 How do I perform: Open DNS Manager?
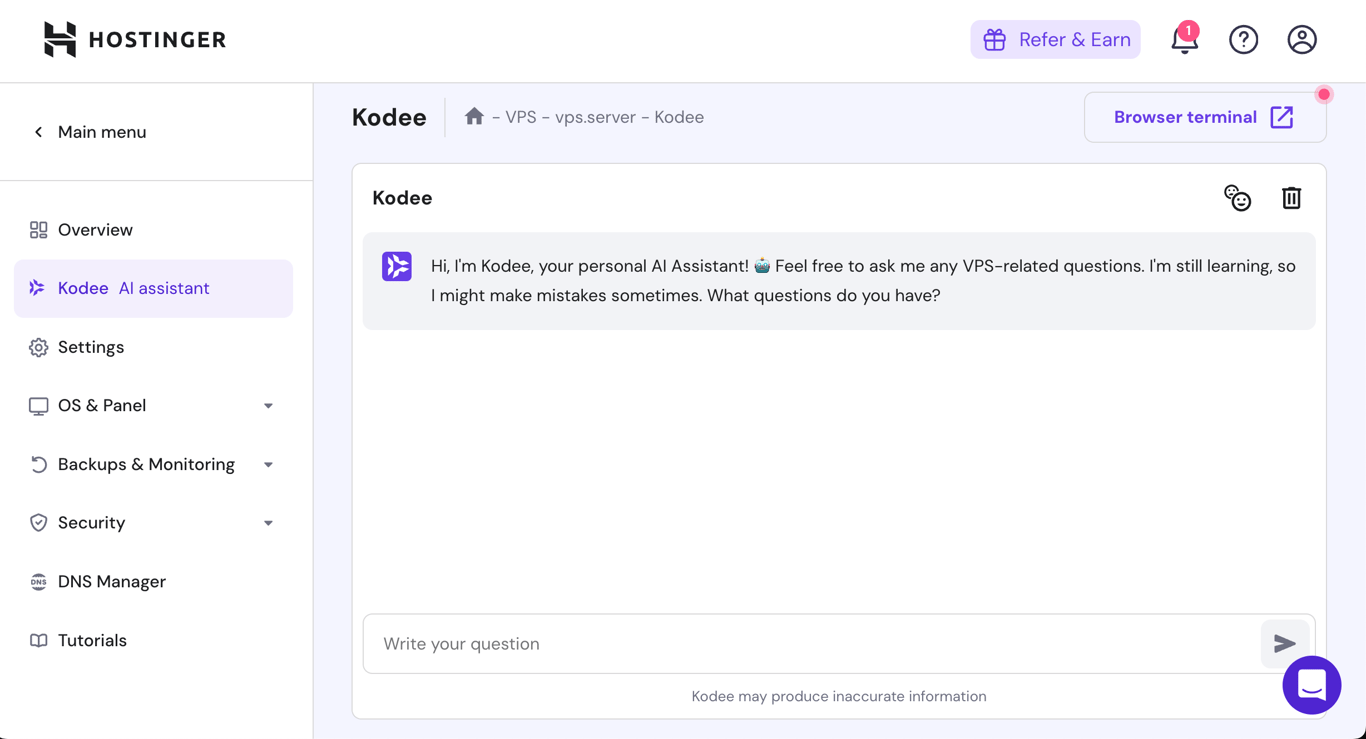click(x=110, y=581)
